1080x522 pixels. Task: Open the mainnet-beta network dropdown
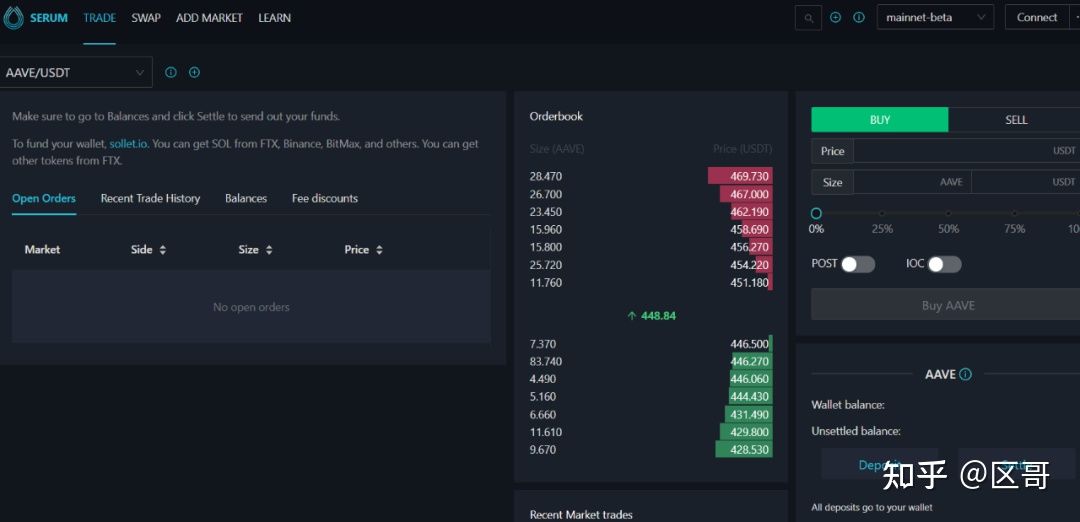tap(935, 18)
